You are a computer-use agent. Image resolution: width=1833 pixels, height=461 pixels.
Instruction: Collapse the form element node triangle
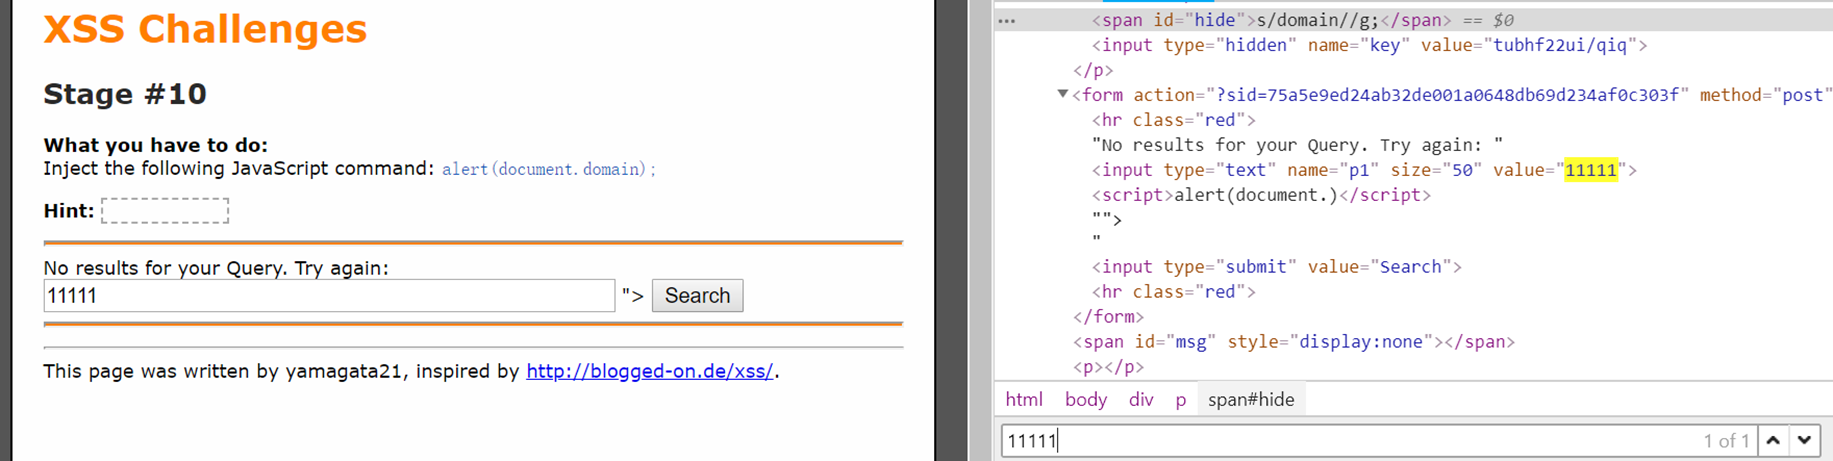point(1062,94)
